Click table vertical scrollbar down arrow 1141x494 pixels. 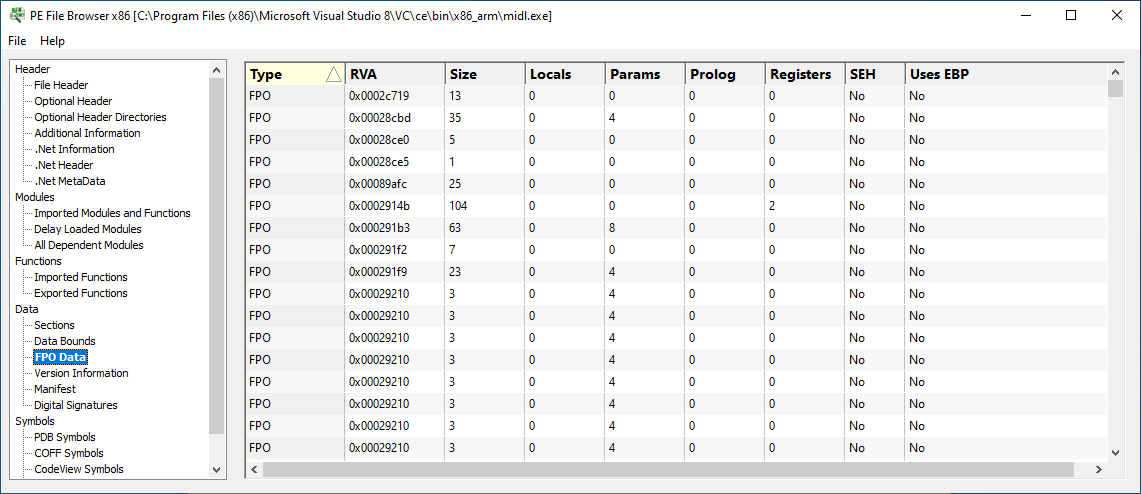(x=1115, y=453)
